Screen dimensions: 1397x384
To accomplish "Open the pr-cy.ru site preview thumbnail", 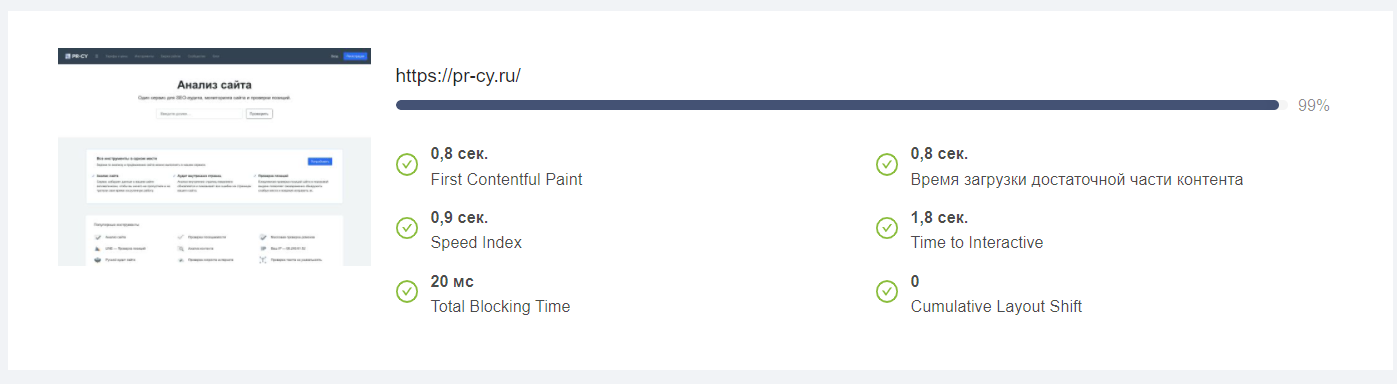I will (x=214, y=157).
